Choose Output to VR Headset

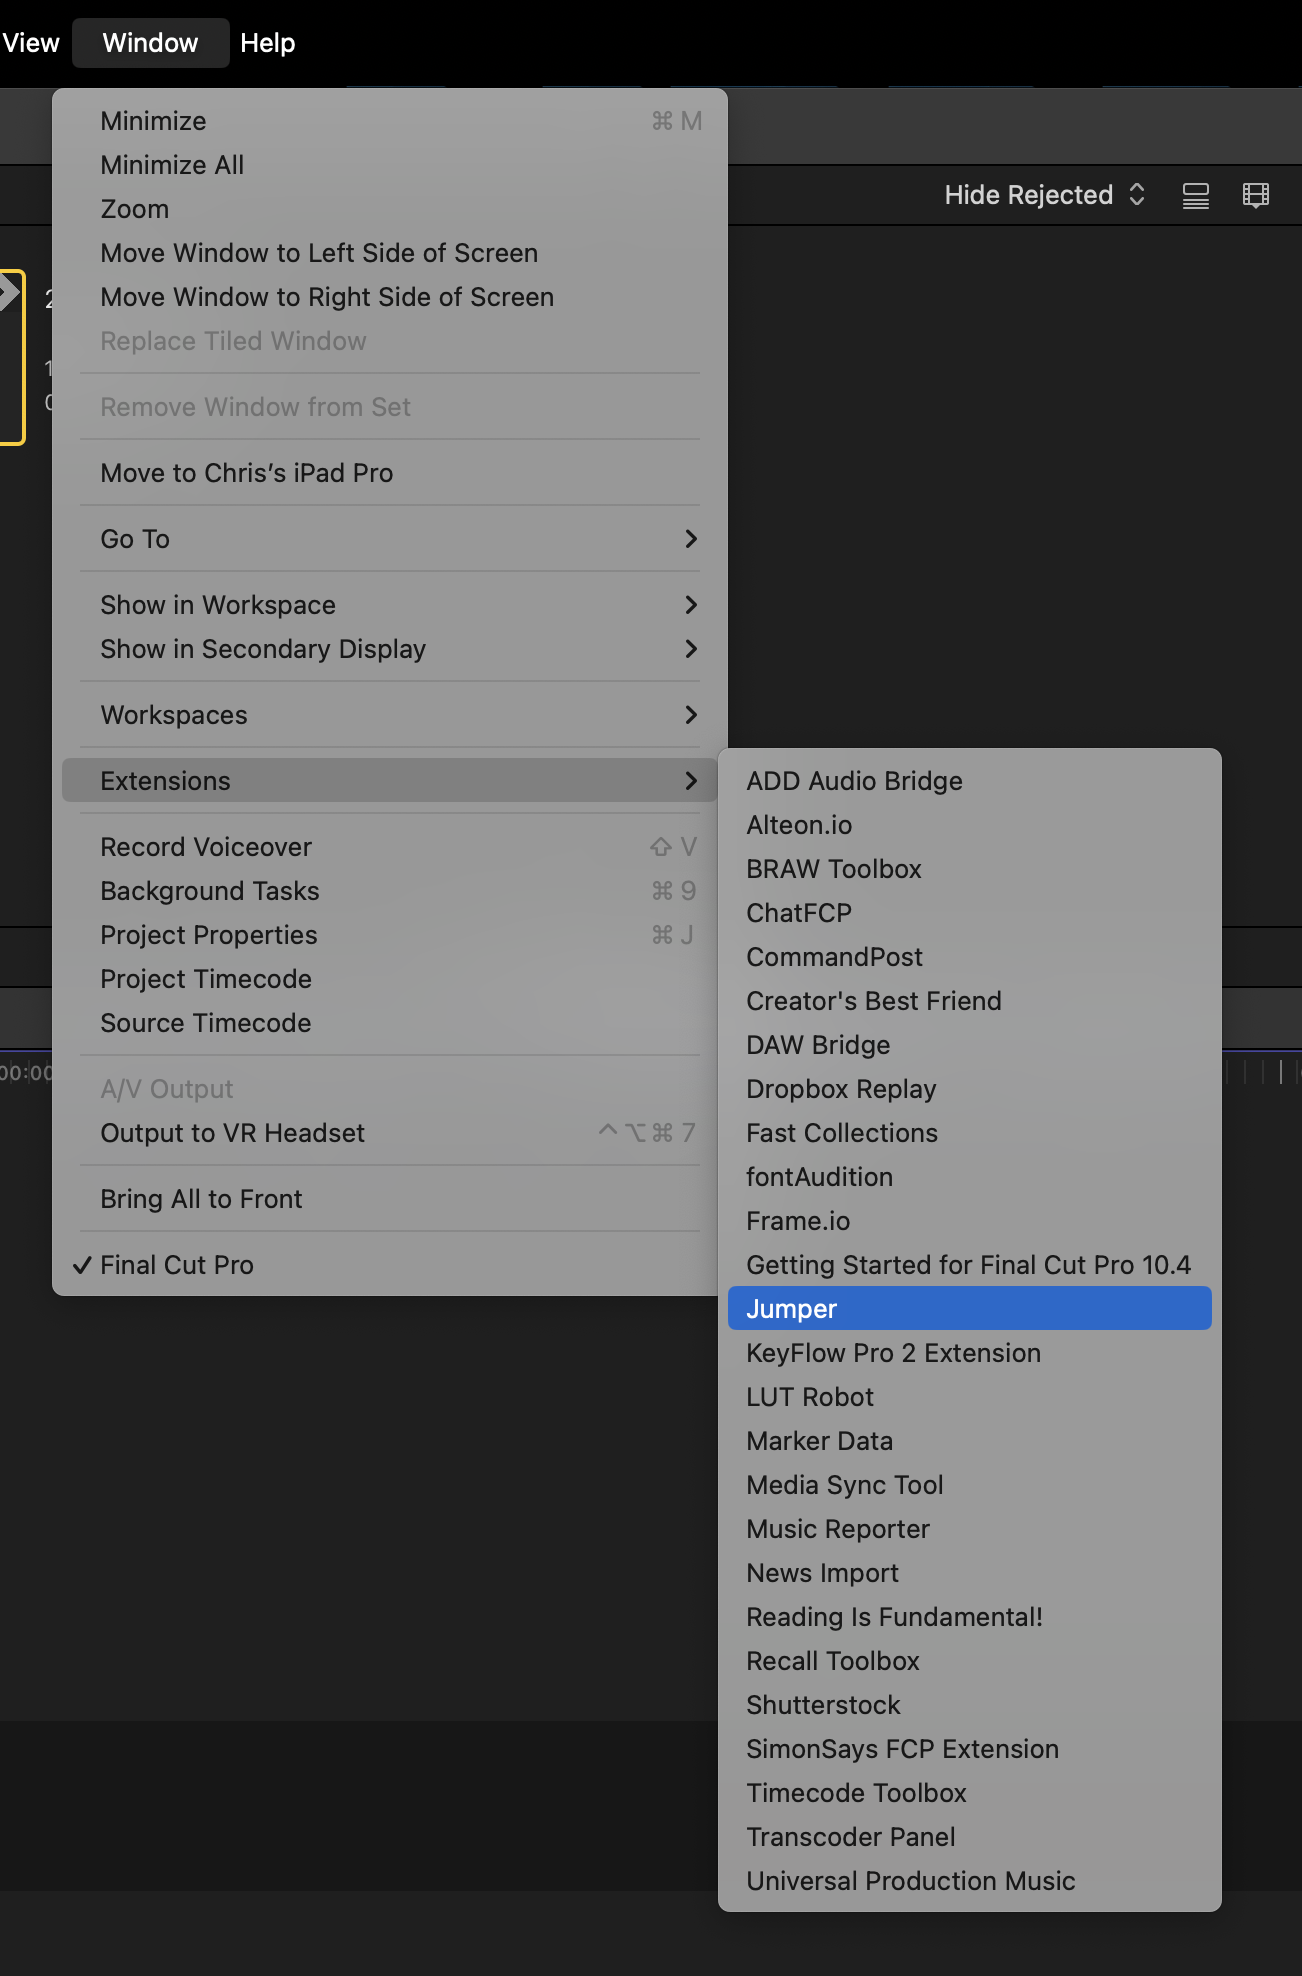coord(232,1133)
